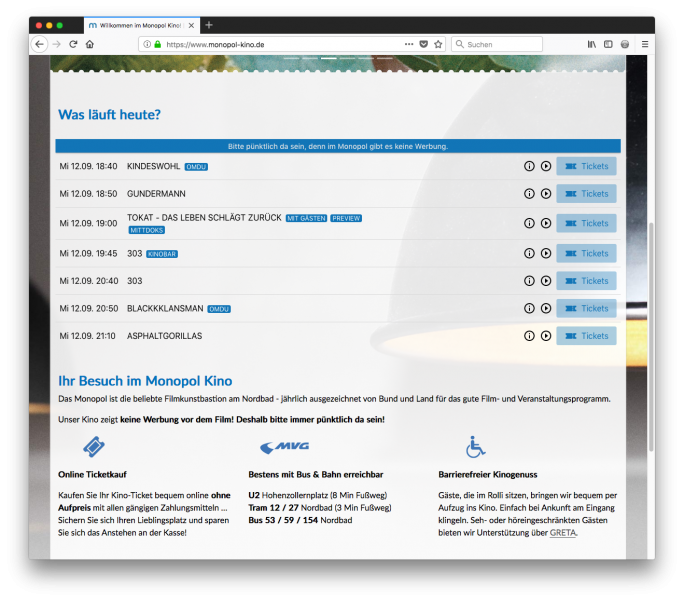Screen dimensions: 684x600
Task: Show info for 303 at 19:45
Action: (x=529, y=254)
